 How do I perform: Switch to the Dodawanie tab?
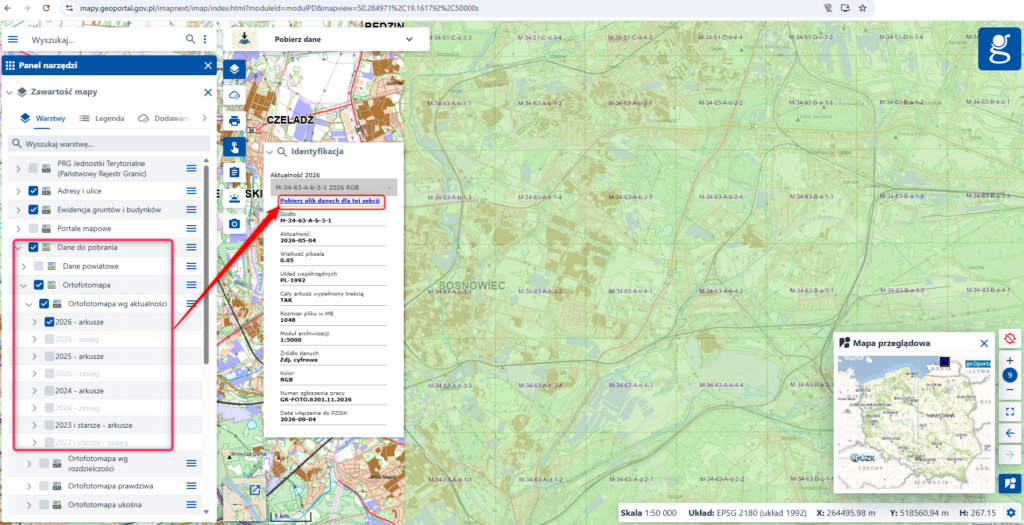[165, 118]
